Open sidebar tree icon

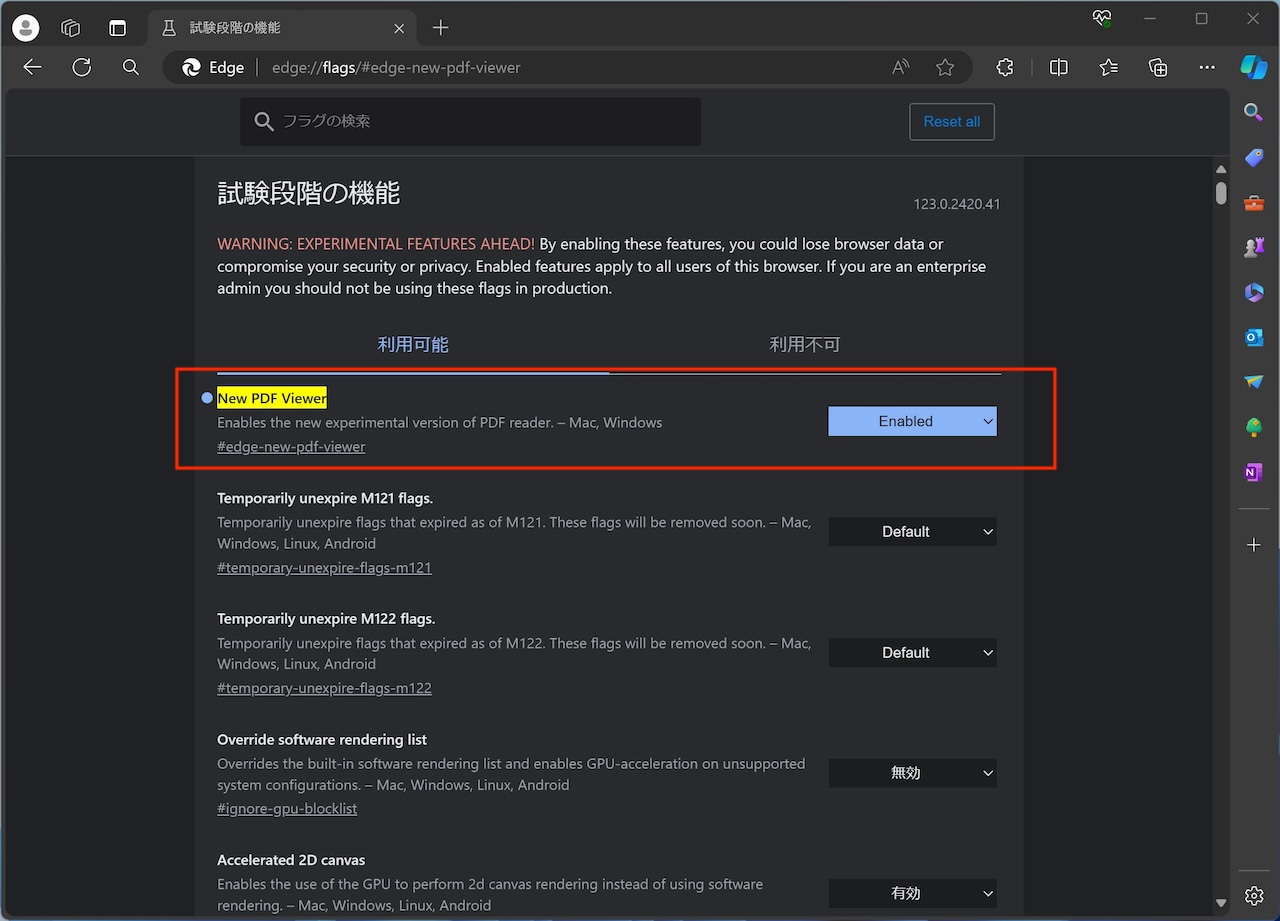[1254, 427]
